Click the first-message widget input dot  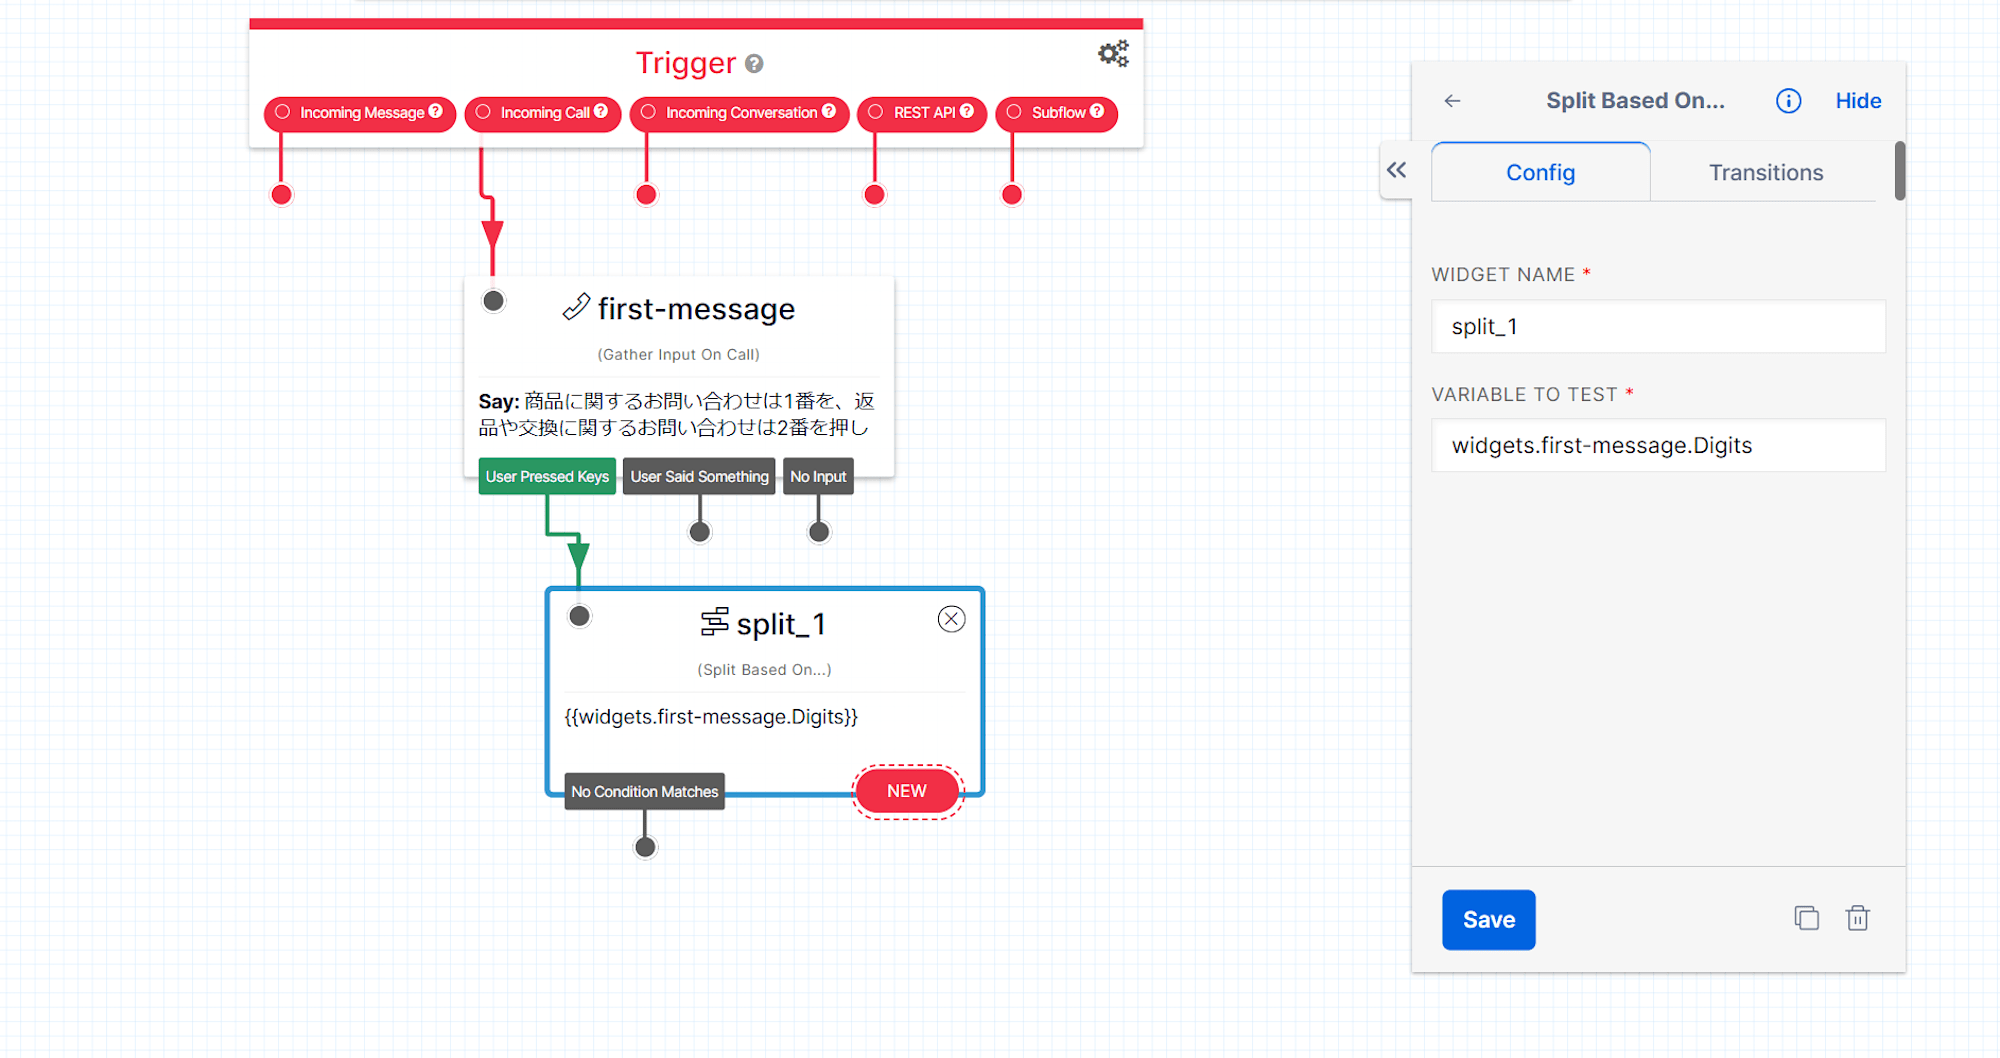[494, 301]
